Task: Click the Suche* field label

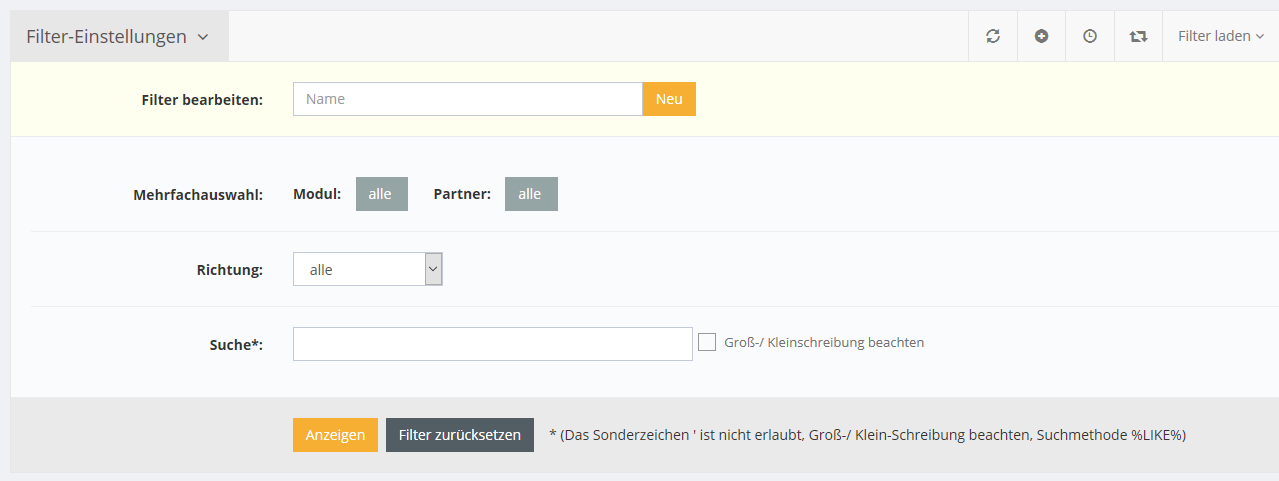Action: (229, 345)
